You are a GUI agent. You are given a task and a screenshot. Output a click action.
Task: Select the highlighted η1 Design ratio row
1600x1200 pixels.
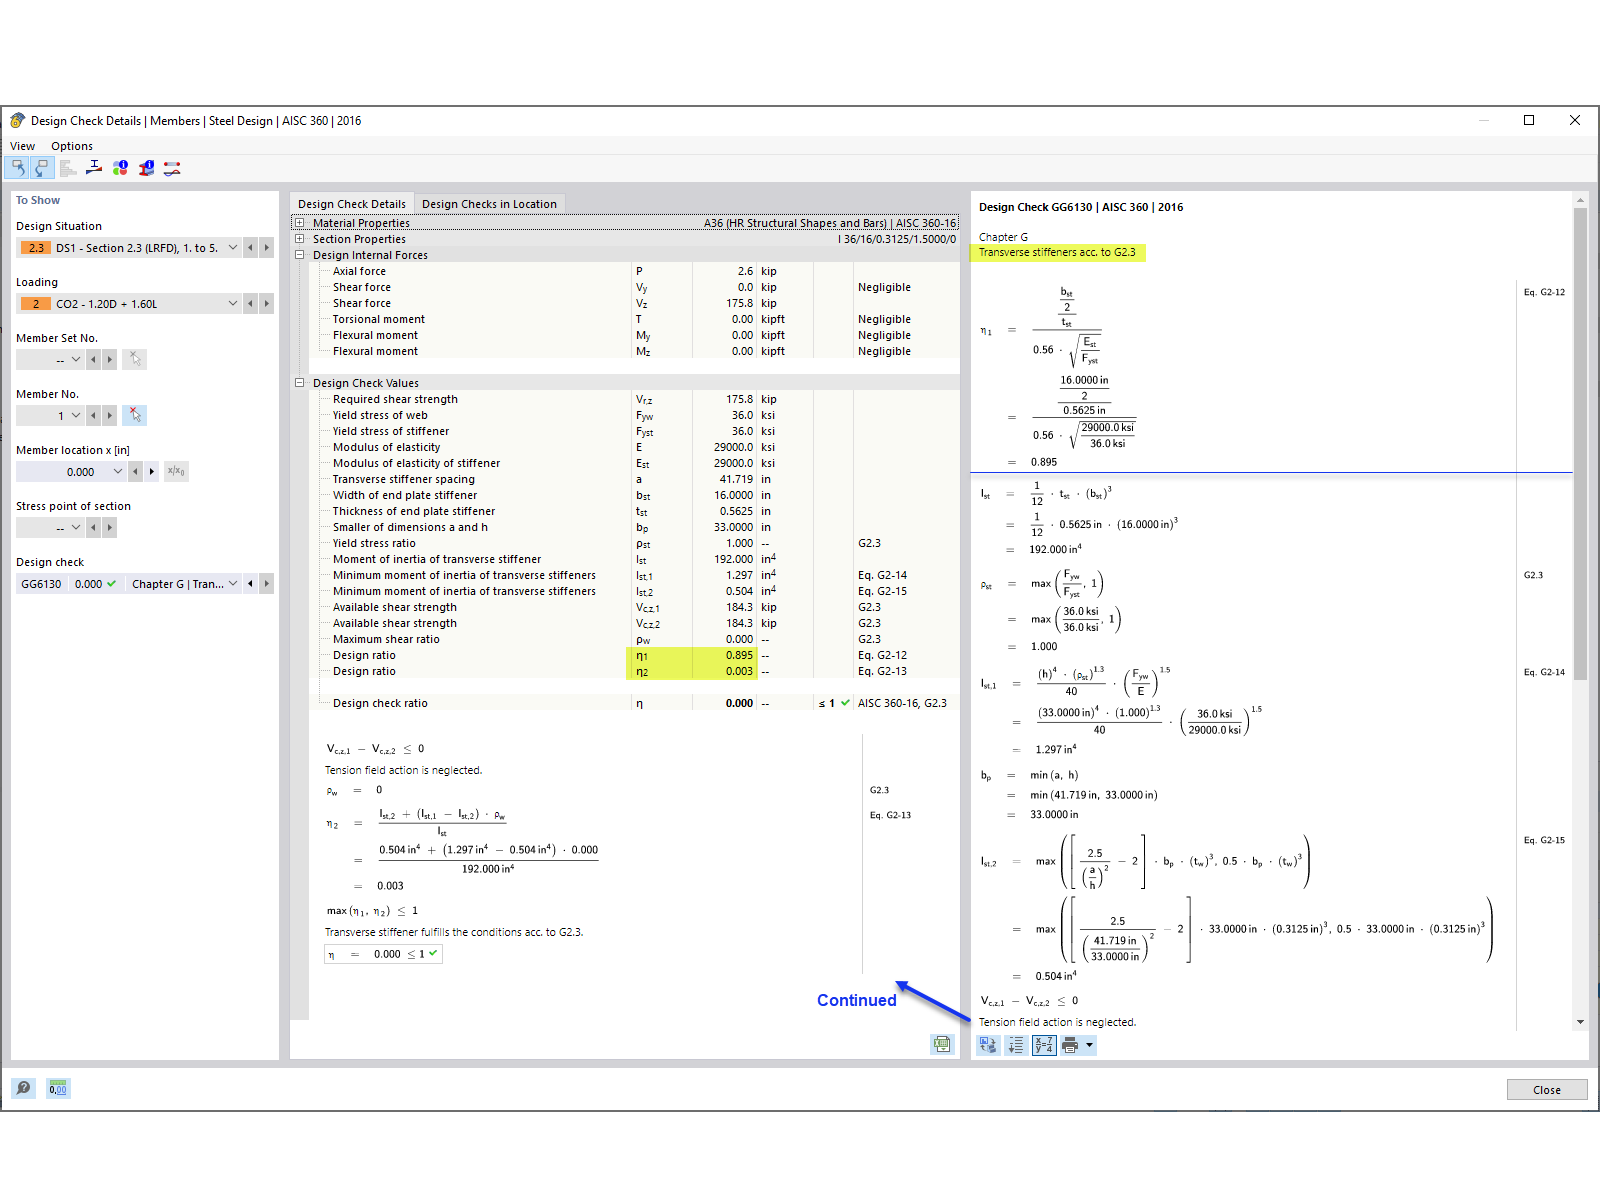click(635, 655)
